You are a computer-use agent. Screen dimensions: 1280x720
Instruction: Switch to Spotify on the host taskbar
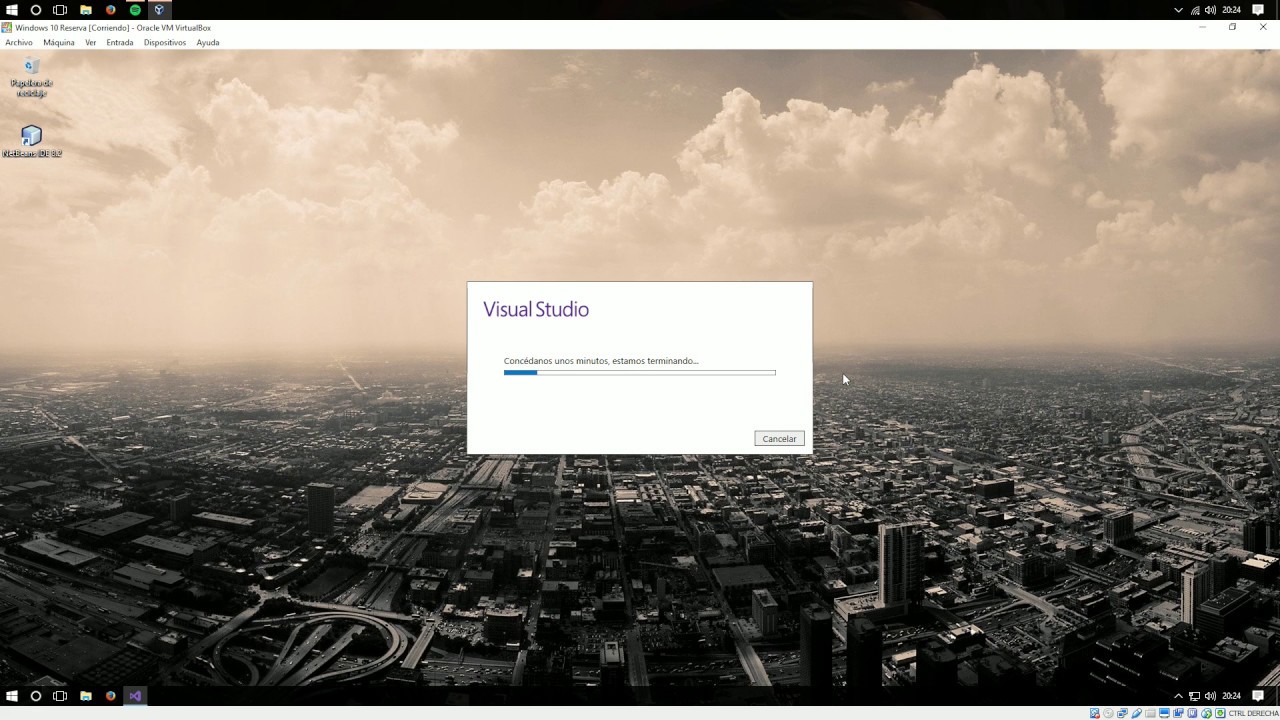coord(135,10)
